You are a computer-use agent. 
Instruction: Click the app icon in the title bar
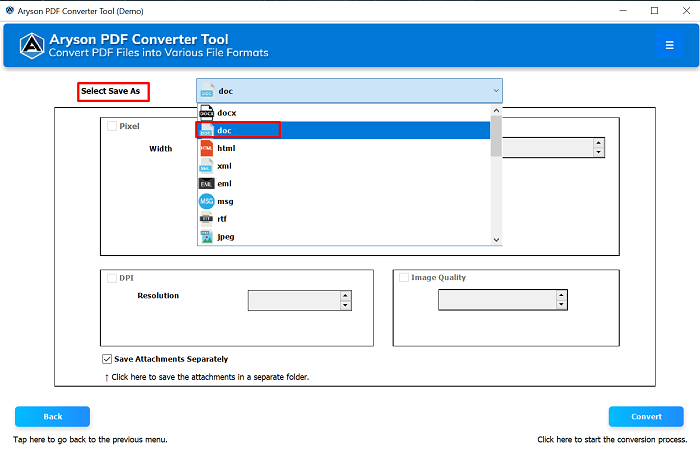point(9,10)
